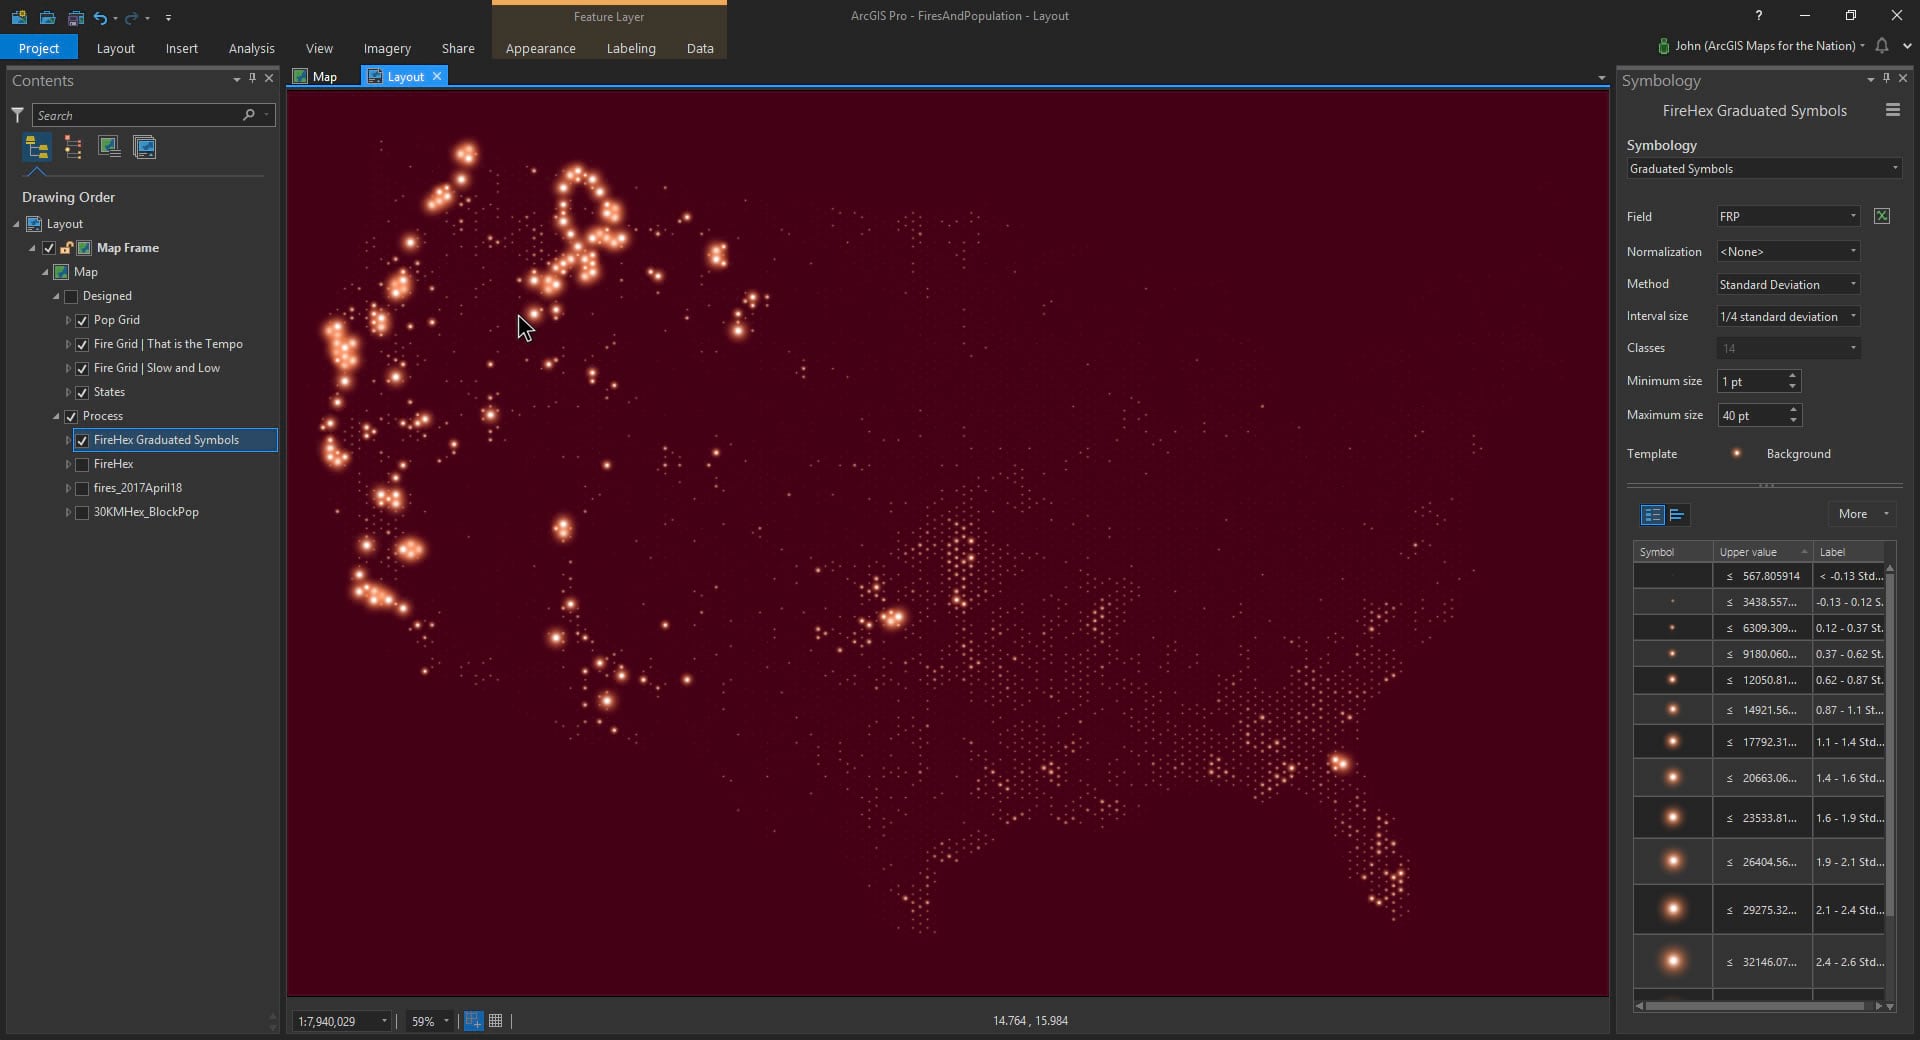Open the Method dropdown showing Standard Deviation
1920x1040 pixels.
tap(1788, 285)
